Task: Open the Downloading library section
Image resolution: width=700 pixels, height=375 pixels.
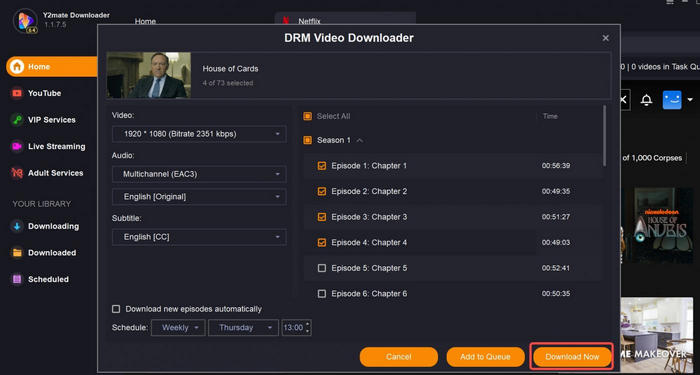Action: pyautogui.click(x=54, y=226)
